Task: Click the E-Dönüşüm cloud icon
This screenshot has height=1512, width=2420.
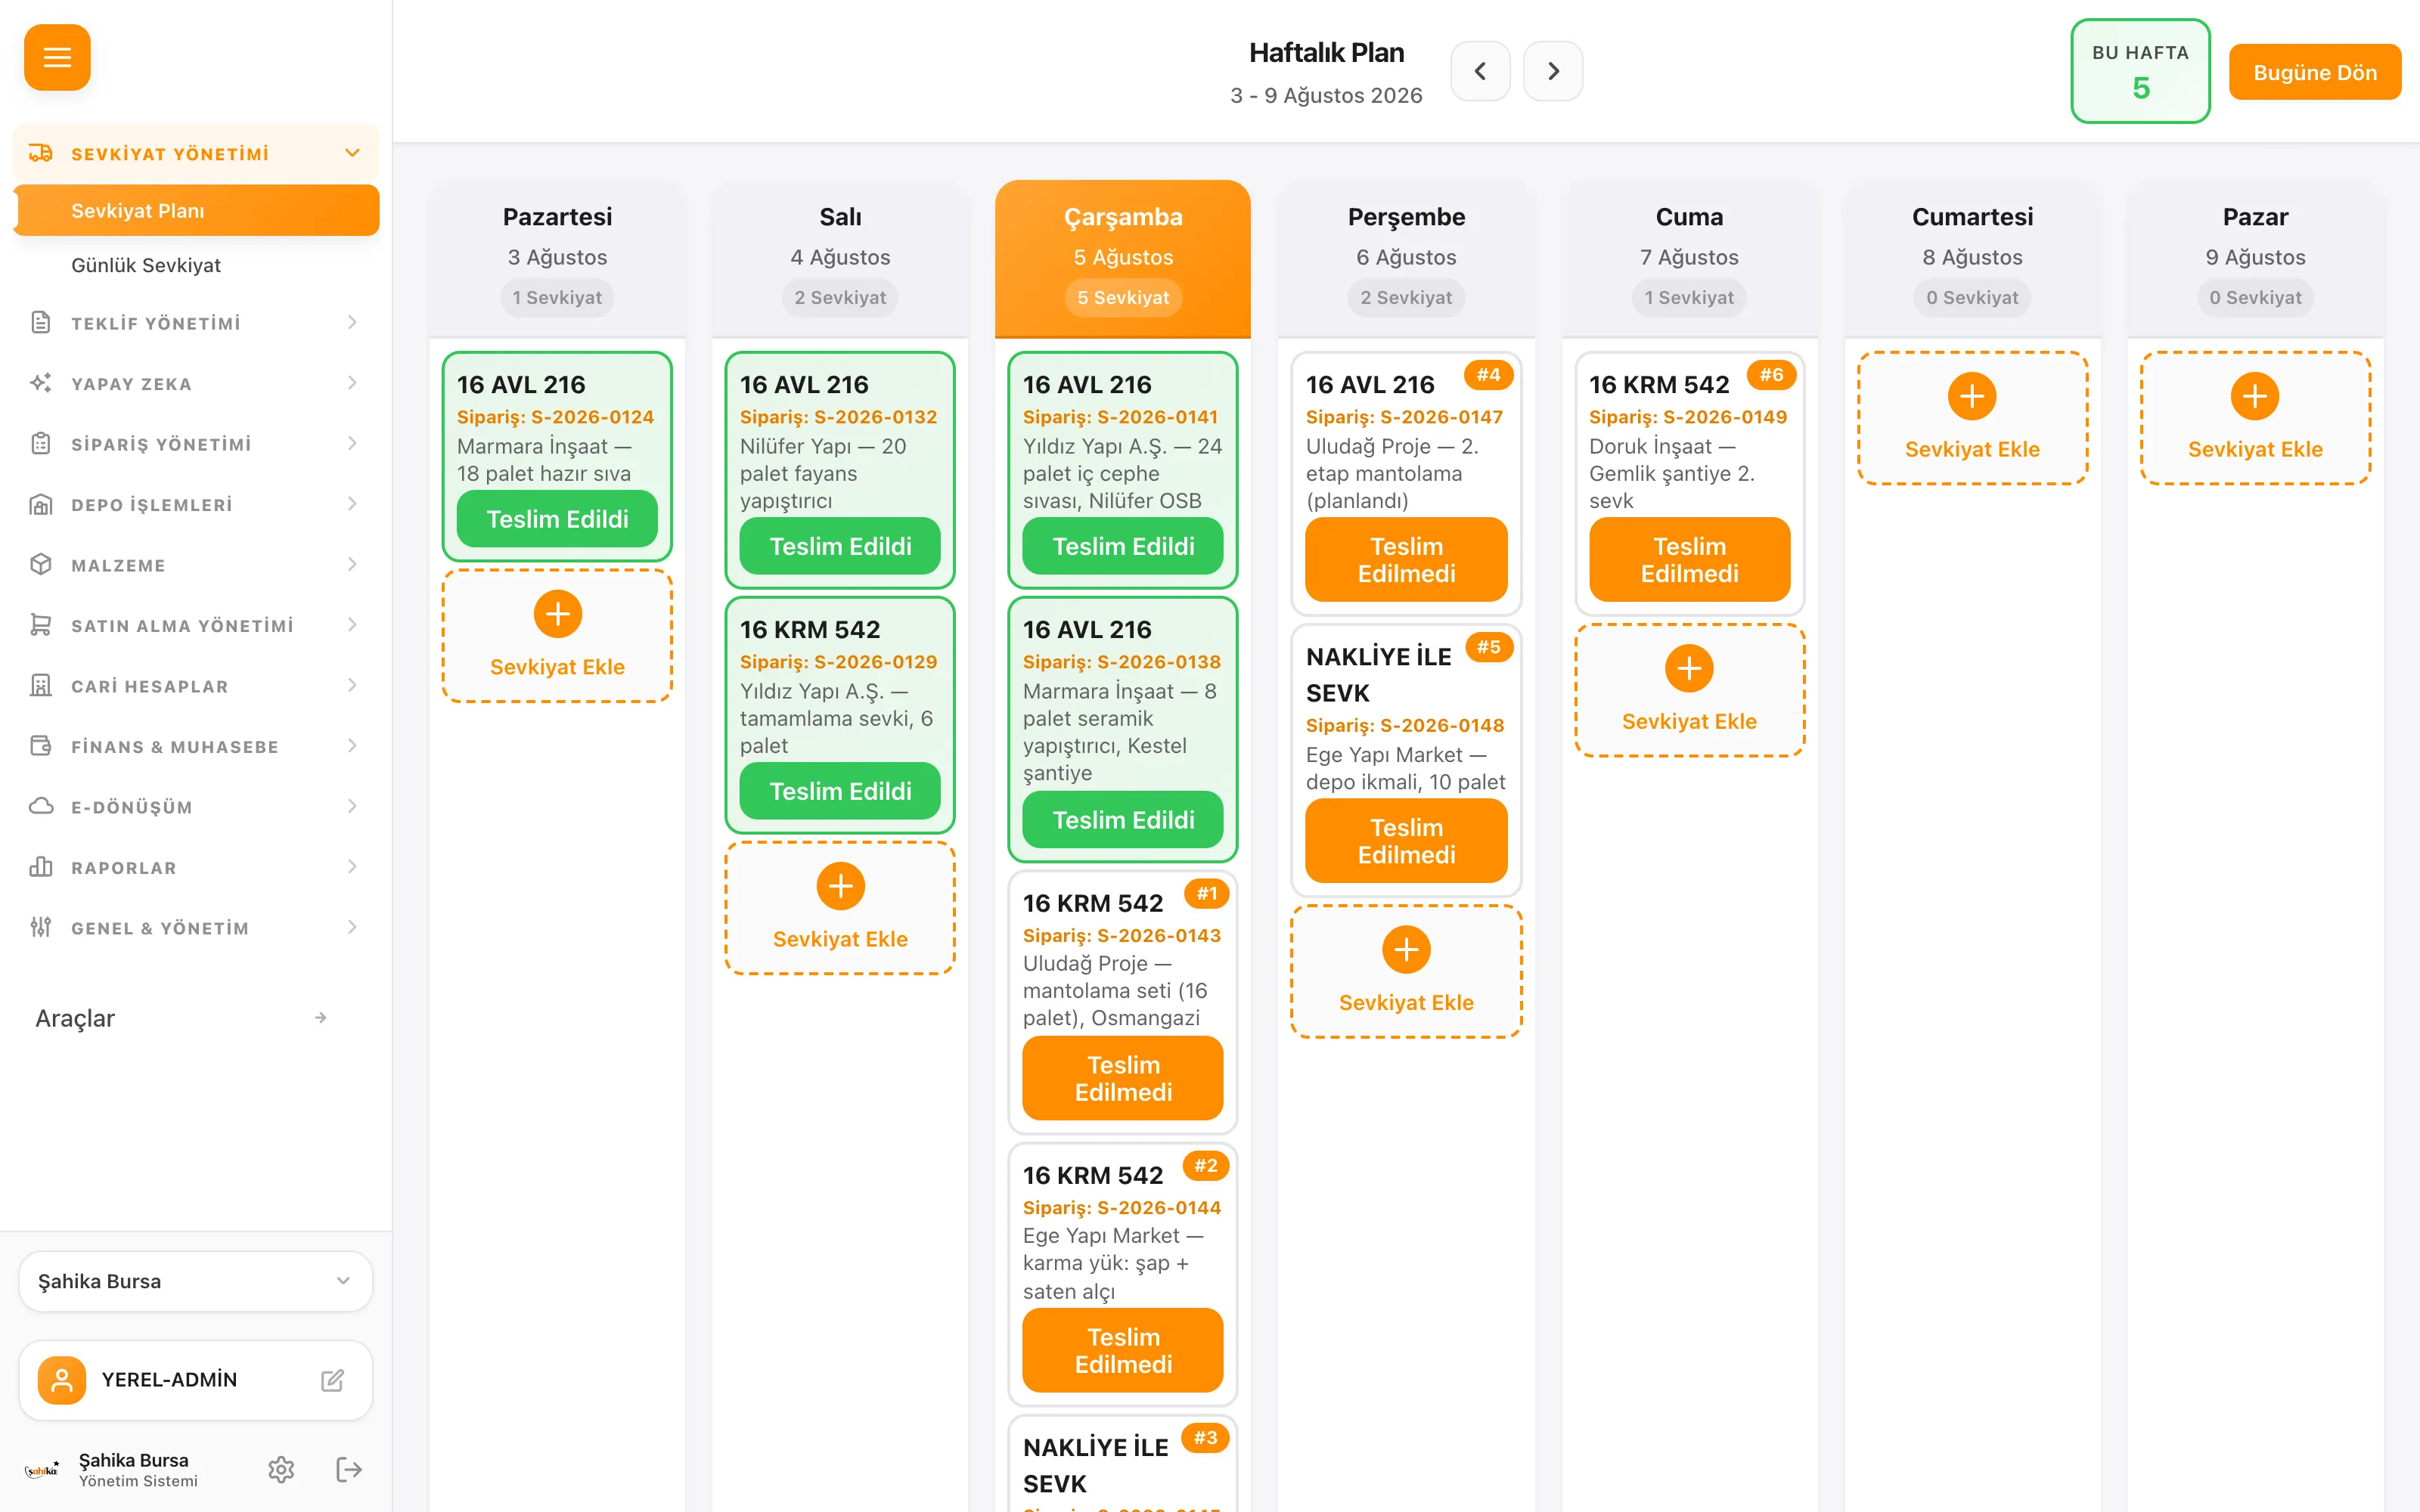Action: (x=40, y=806)
